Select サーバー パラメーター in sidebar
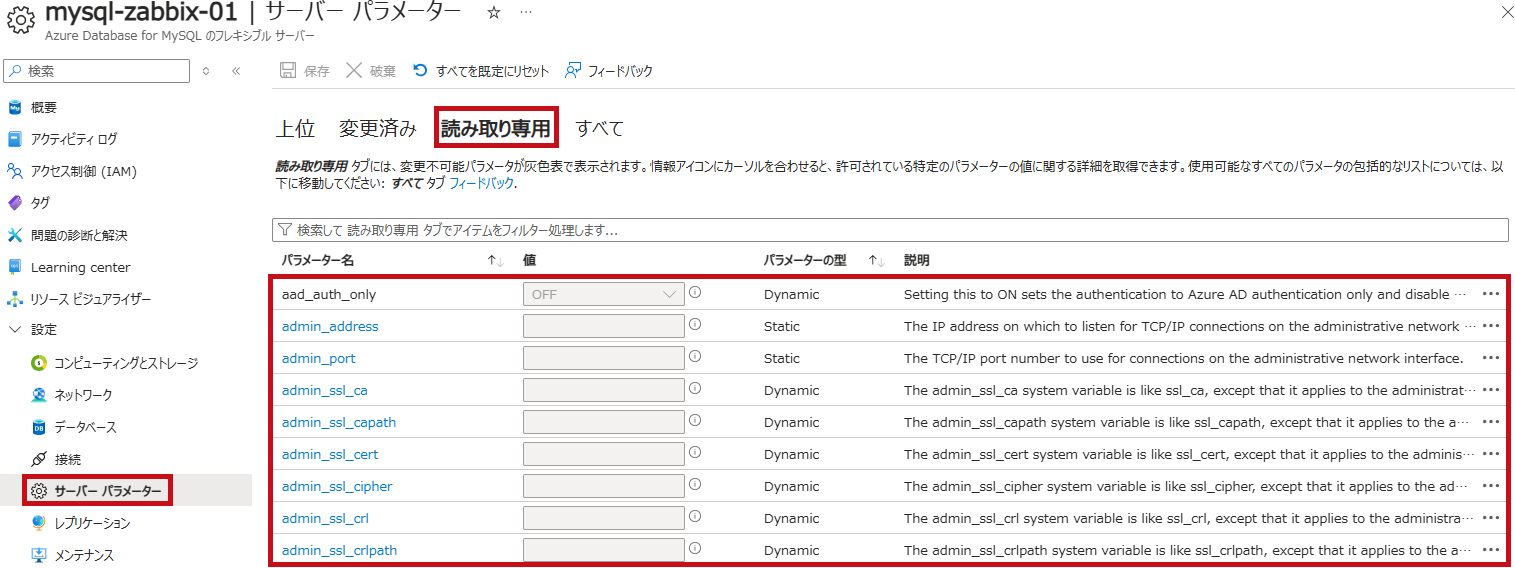 click(x=107, y=491)
